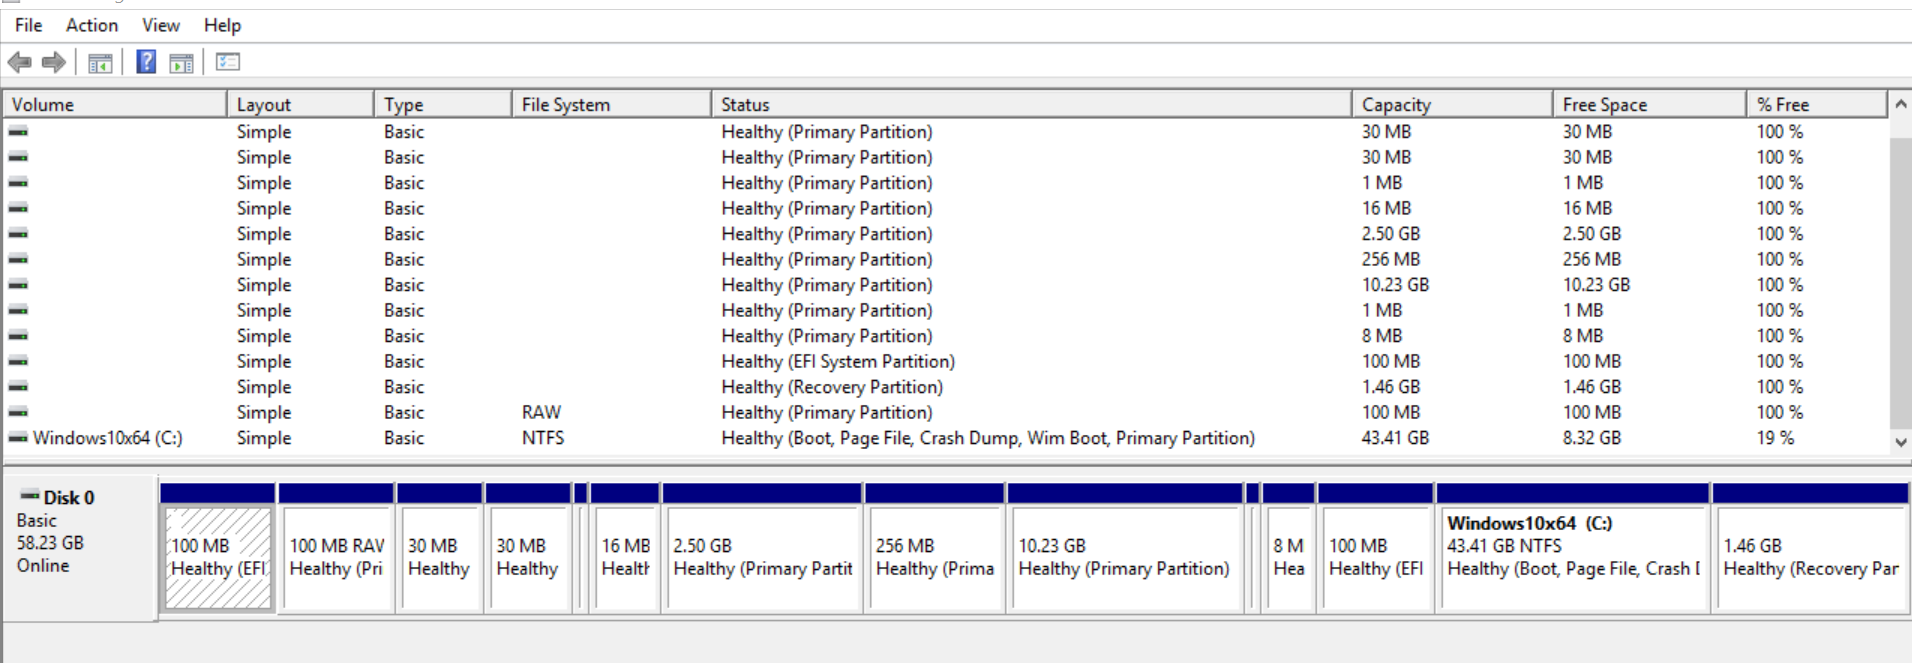The height and width of the screenshot is (663, 1912).
Task: Select the 10.23 GB volume row in list
Action: pos(945,285)
